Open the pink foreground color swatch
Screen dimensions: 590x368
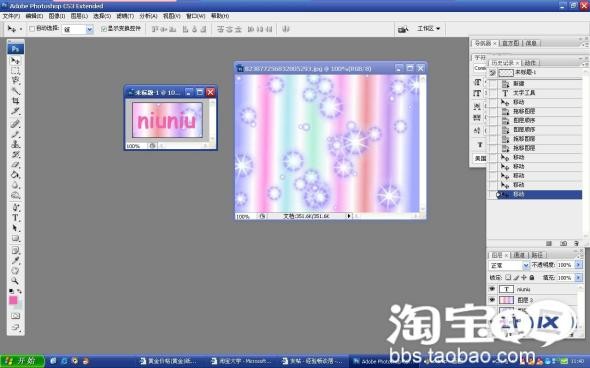point(13,300)
